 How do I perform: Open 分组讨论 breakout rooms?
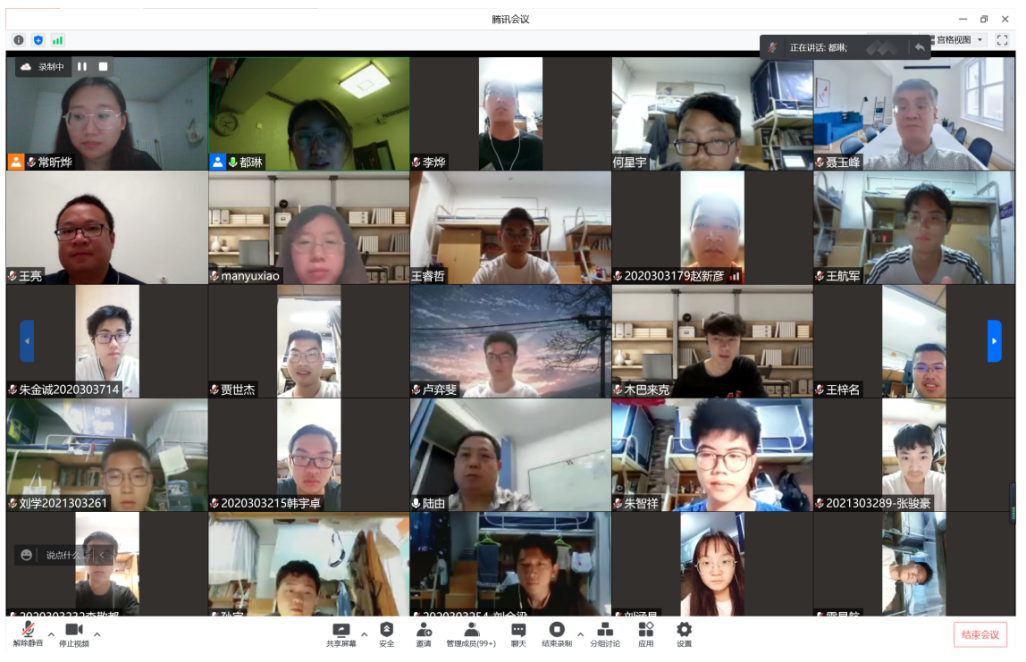pyautogui.click(x=604, y=634)
